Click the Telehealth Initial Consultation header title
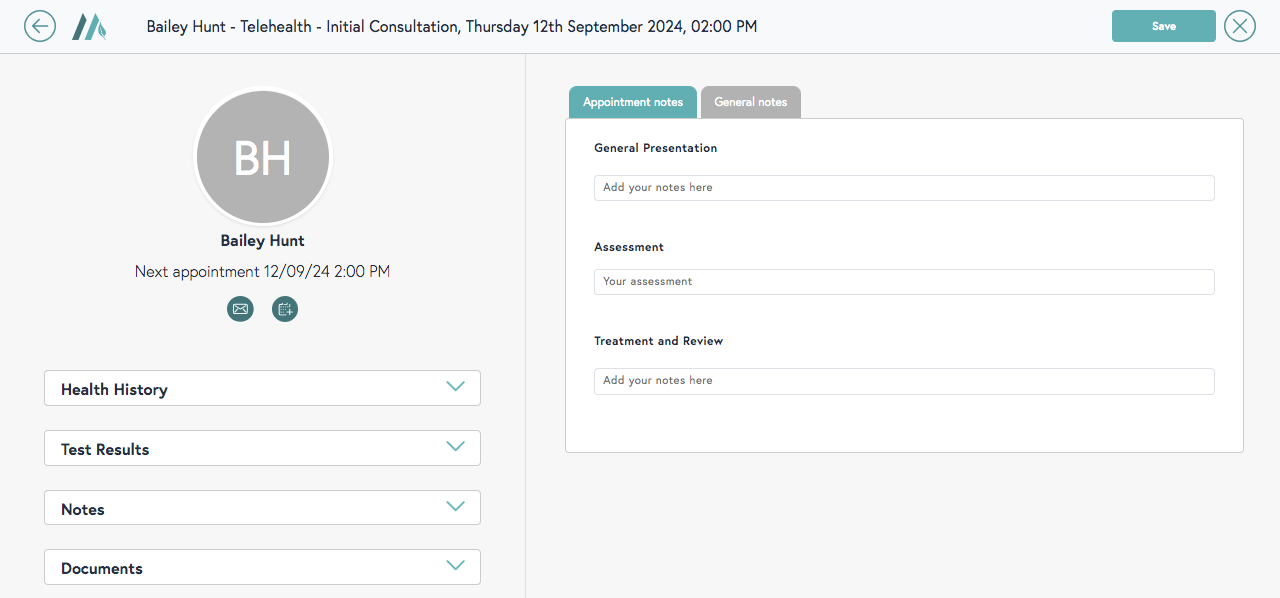 point(452,27)
